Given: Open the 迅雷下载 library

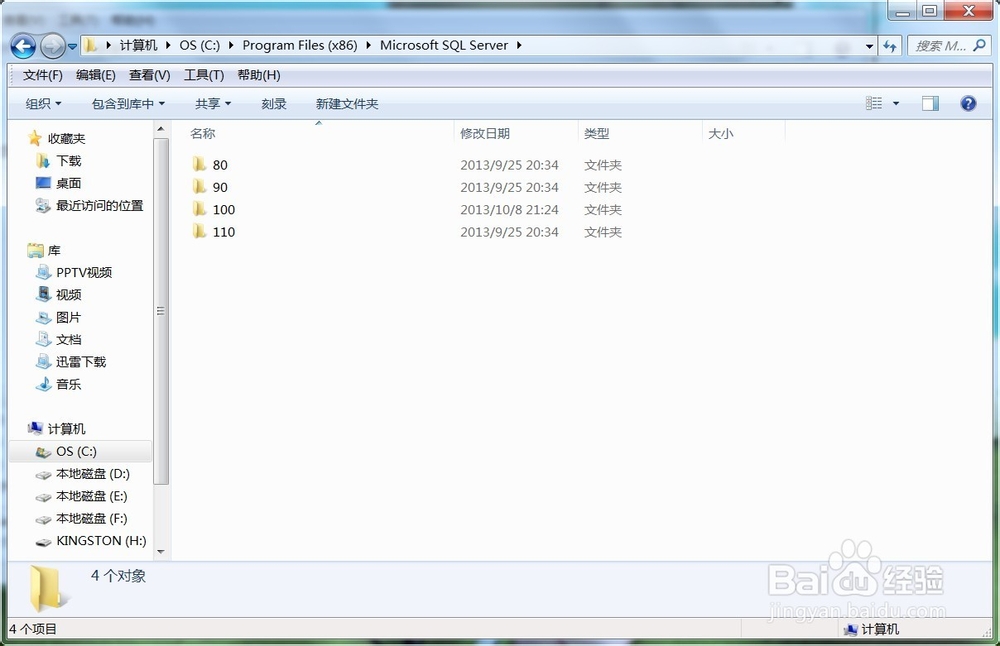Looking at the screenshot, I should point(81,362).
